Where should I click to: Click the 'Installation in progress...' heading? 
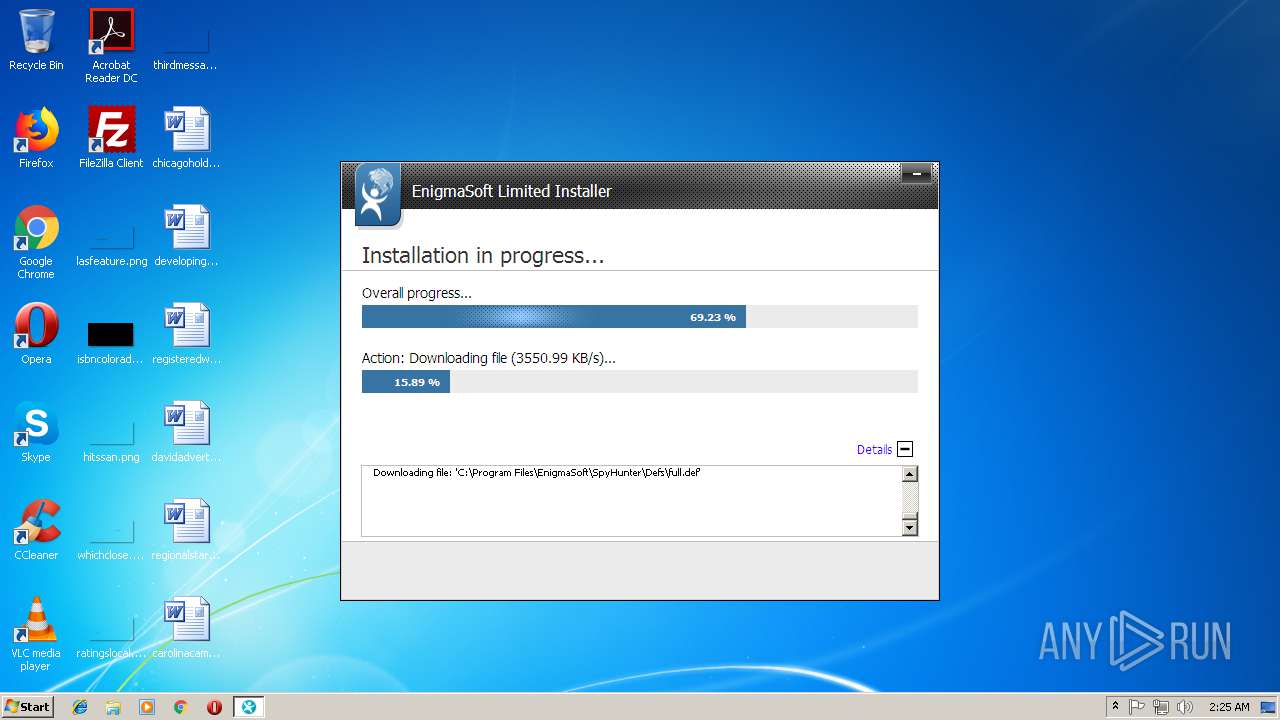483,256
